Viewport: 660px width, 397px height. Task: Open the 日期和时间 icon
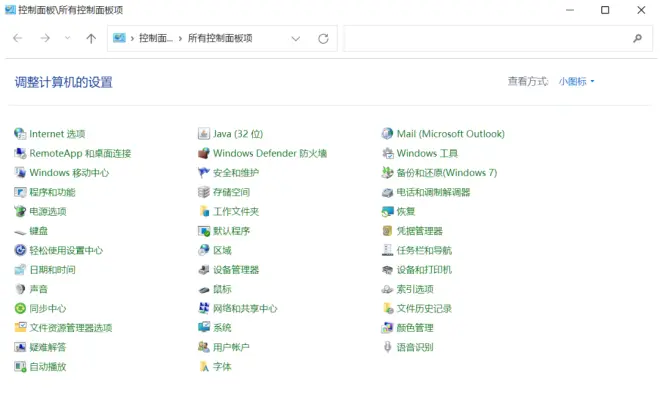click(x=20, y=269)
